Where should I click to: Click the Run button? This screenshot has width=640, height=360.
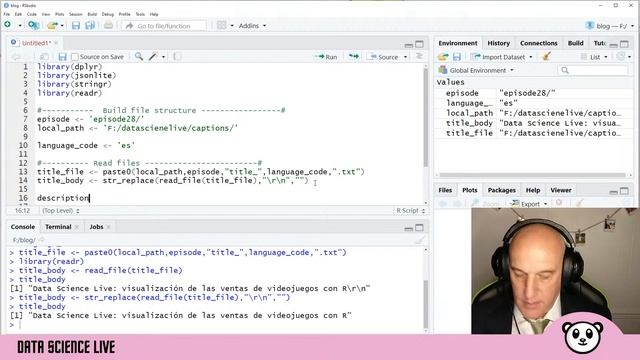pos(327,57)
